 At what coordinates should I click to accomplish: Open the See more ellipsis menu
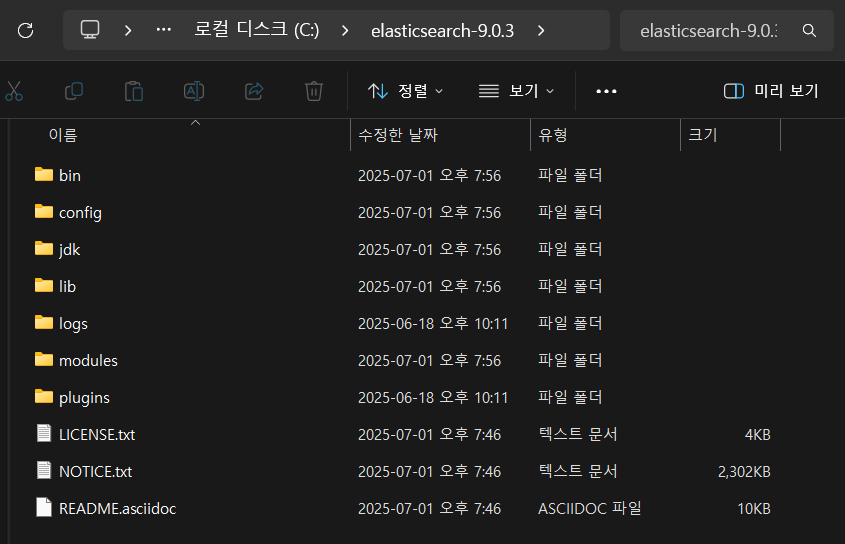[606, 91]
